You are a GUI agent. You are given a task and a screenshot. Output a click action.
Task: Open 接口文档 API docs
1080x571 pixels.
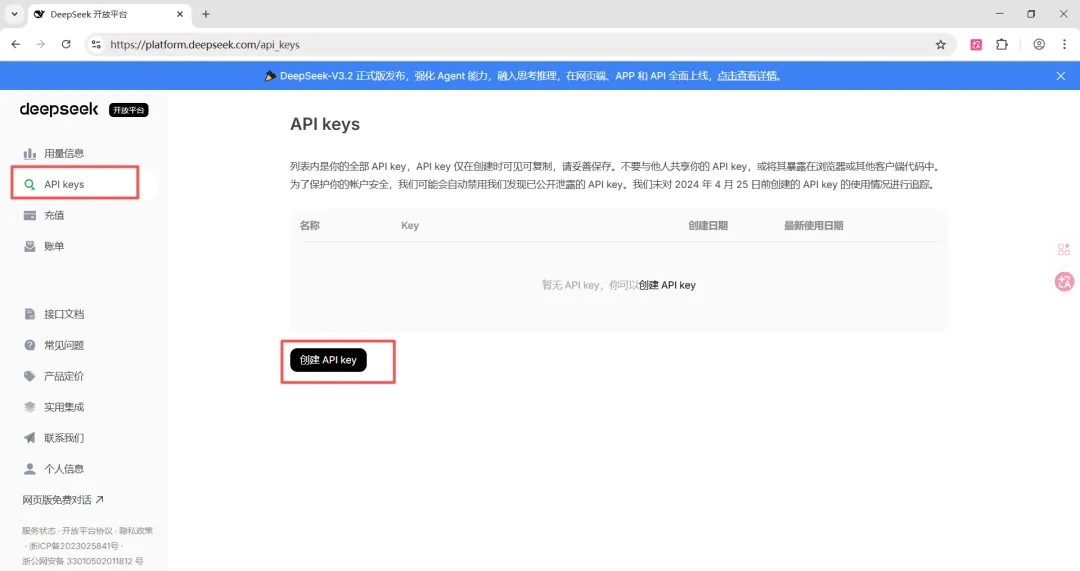point(63,314)
